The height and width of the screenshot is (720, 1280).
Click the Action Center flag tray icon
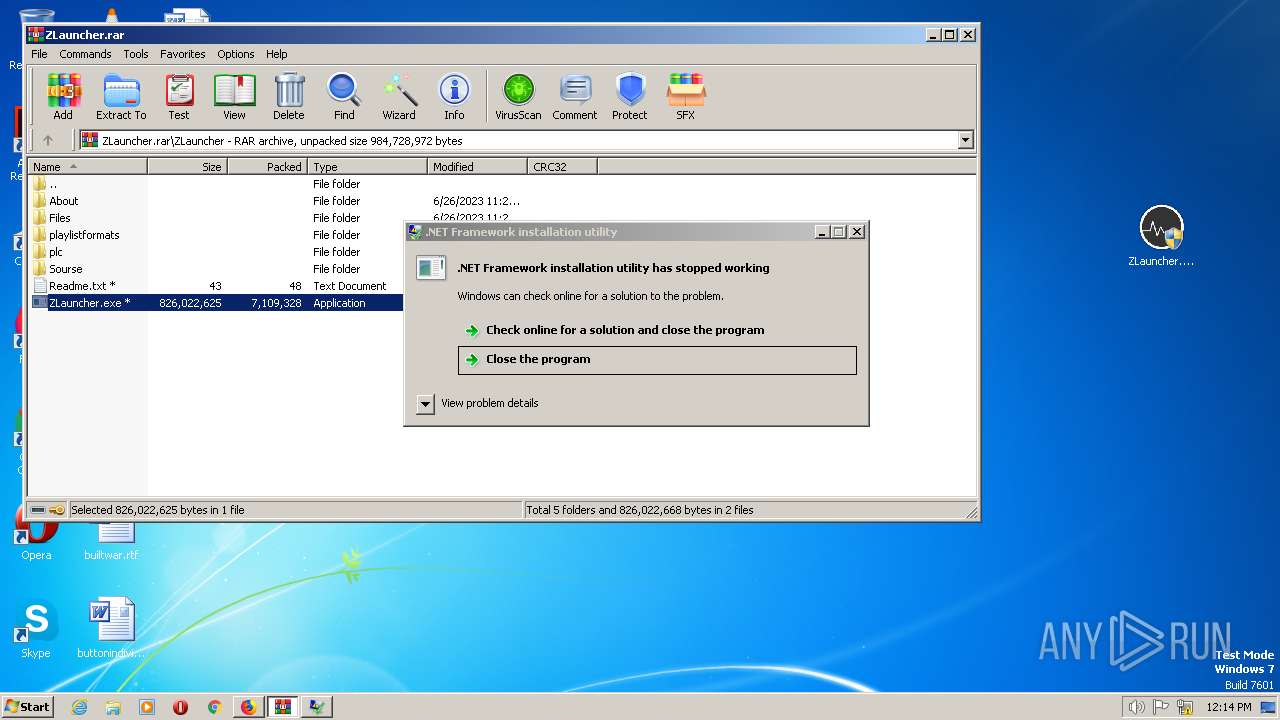(1161, 707)
